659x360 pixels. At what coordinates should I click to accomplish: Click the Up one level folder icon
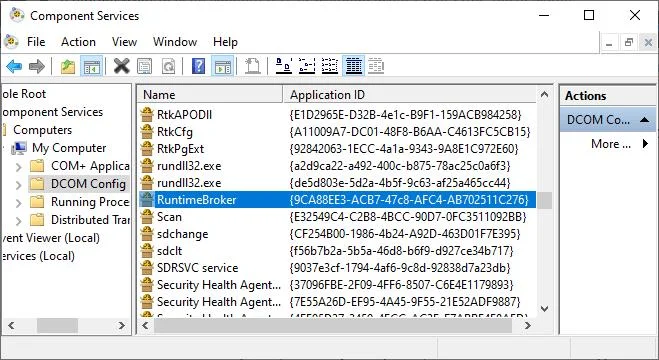pos(68,66)
